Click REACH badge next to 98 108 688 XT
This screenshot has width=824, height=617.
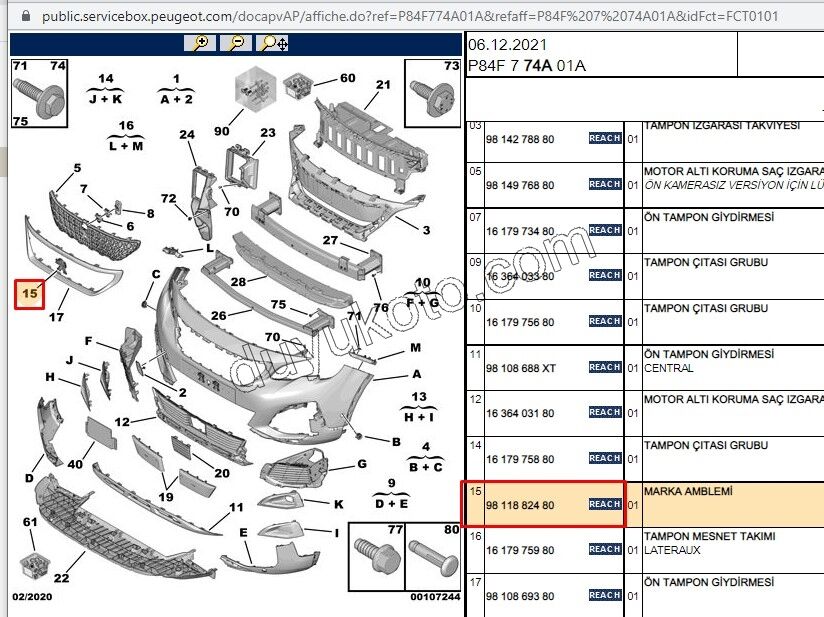(604, 368)
